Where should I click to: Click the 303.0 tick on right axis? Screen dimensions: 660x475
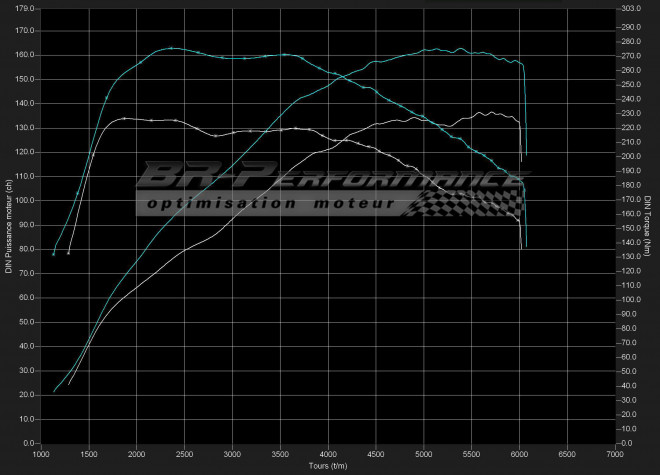tap(630, 7)
